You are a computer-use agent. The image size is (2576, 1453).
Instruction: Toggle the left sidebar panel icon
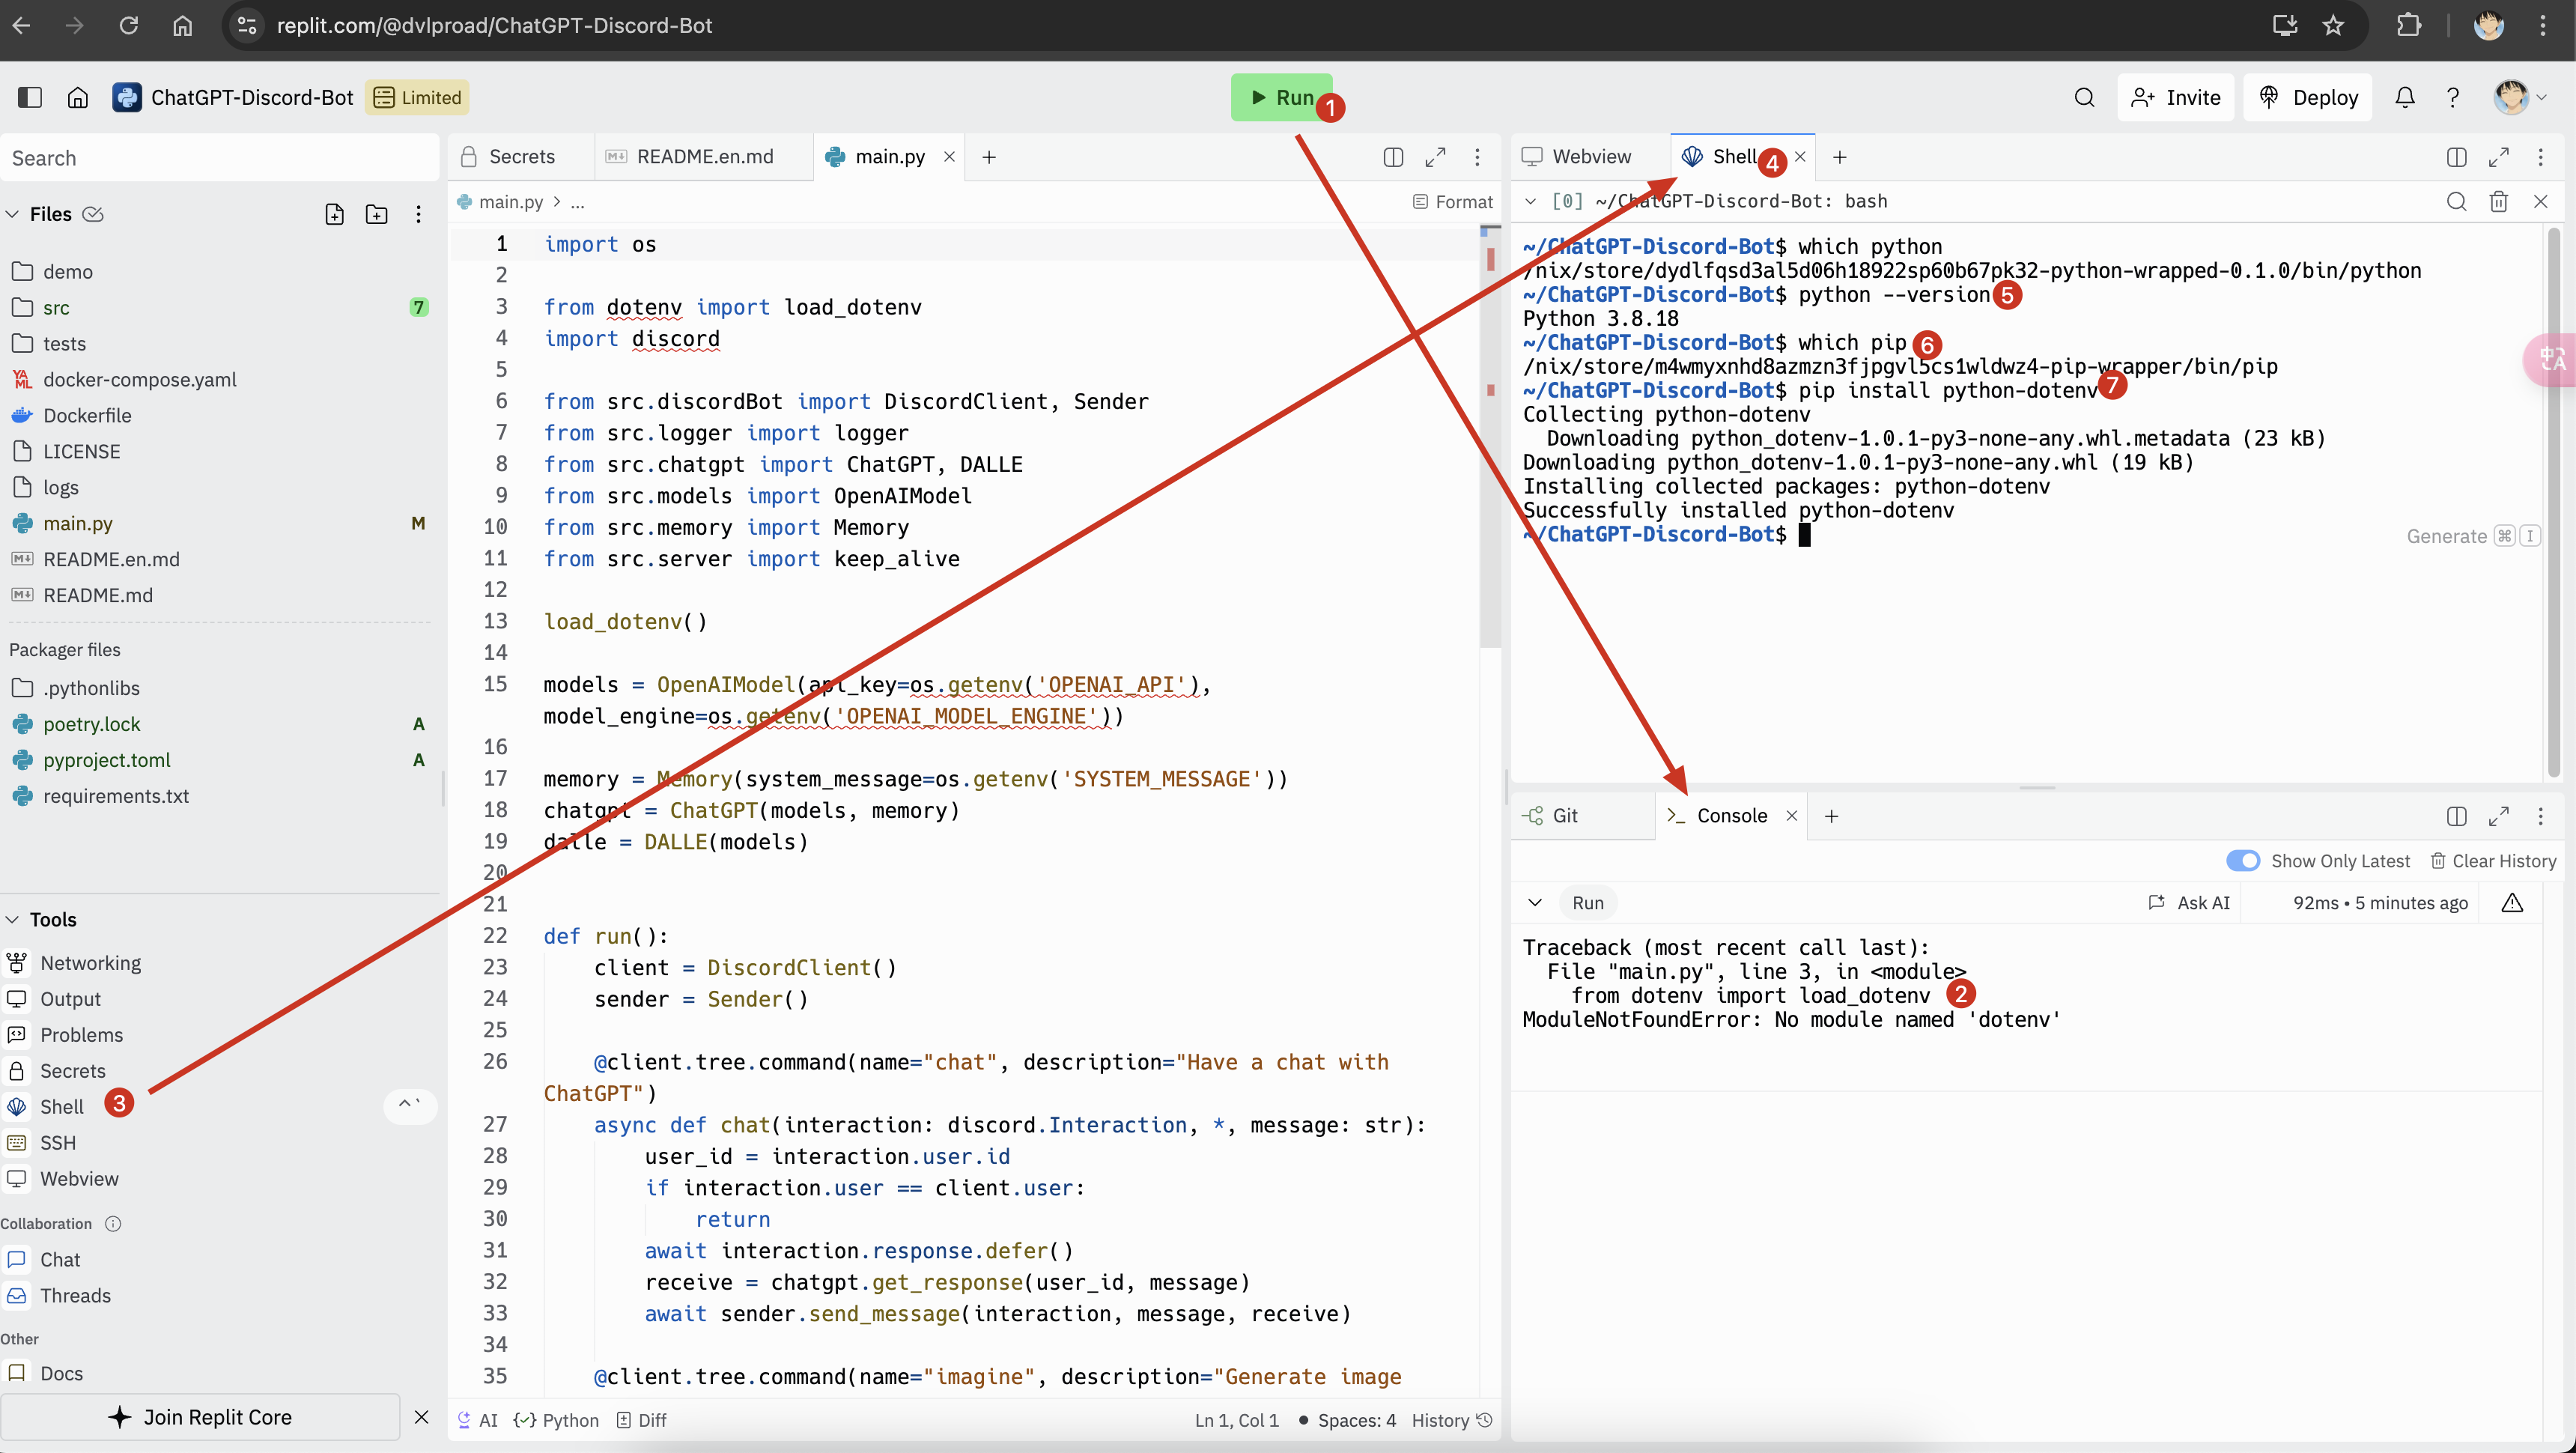pyautogui.click(x=30, y=97)
